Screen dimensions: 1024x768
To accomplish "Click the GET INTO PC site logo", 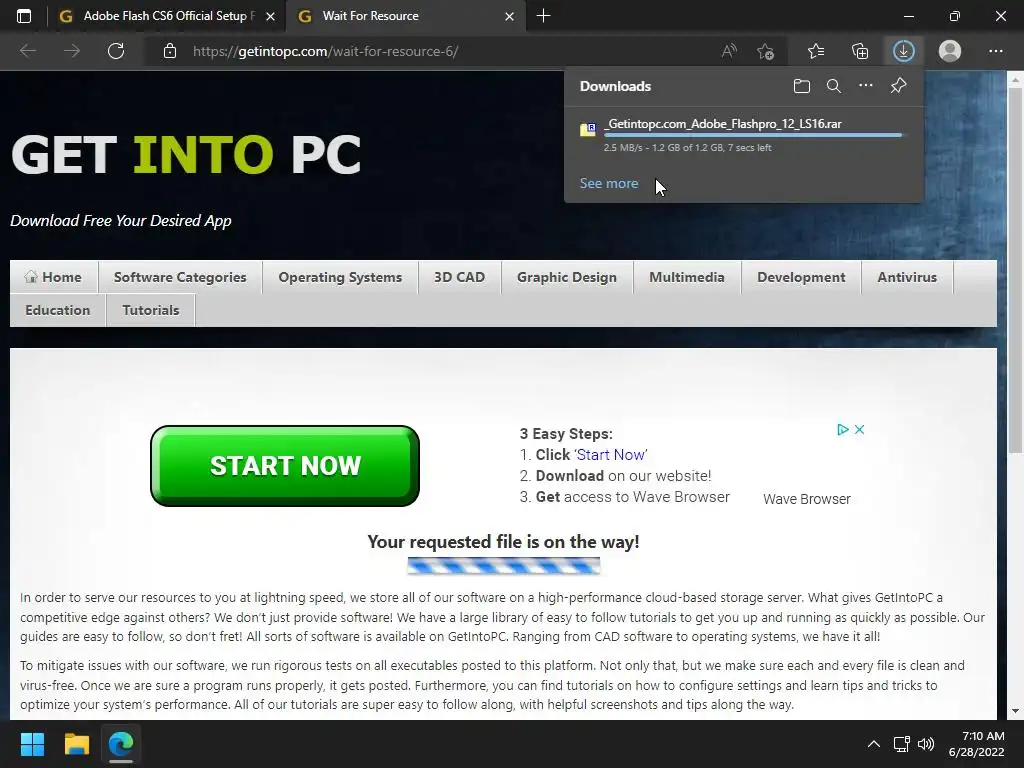I will click(x=185, y=155).
